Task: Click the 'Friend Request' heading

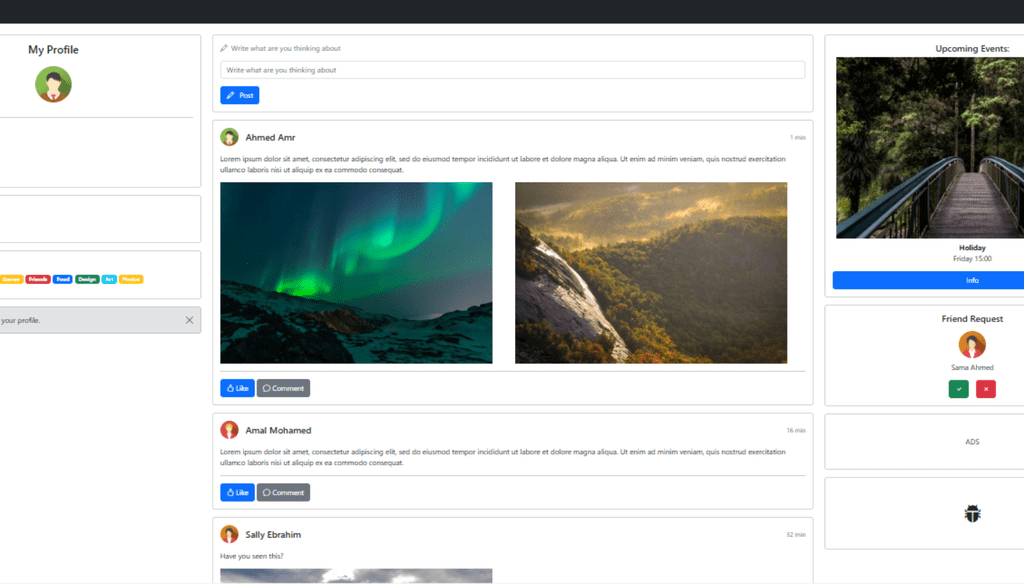Action: 972,319
